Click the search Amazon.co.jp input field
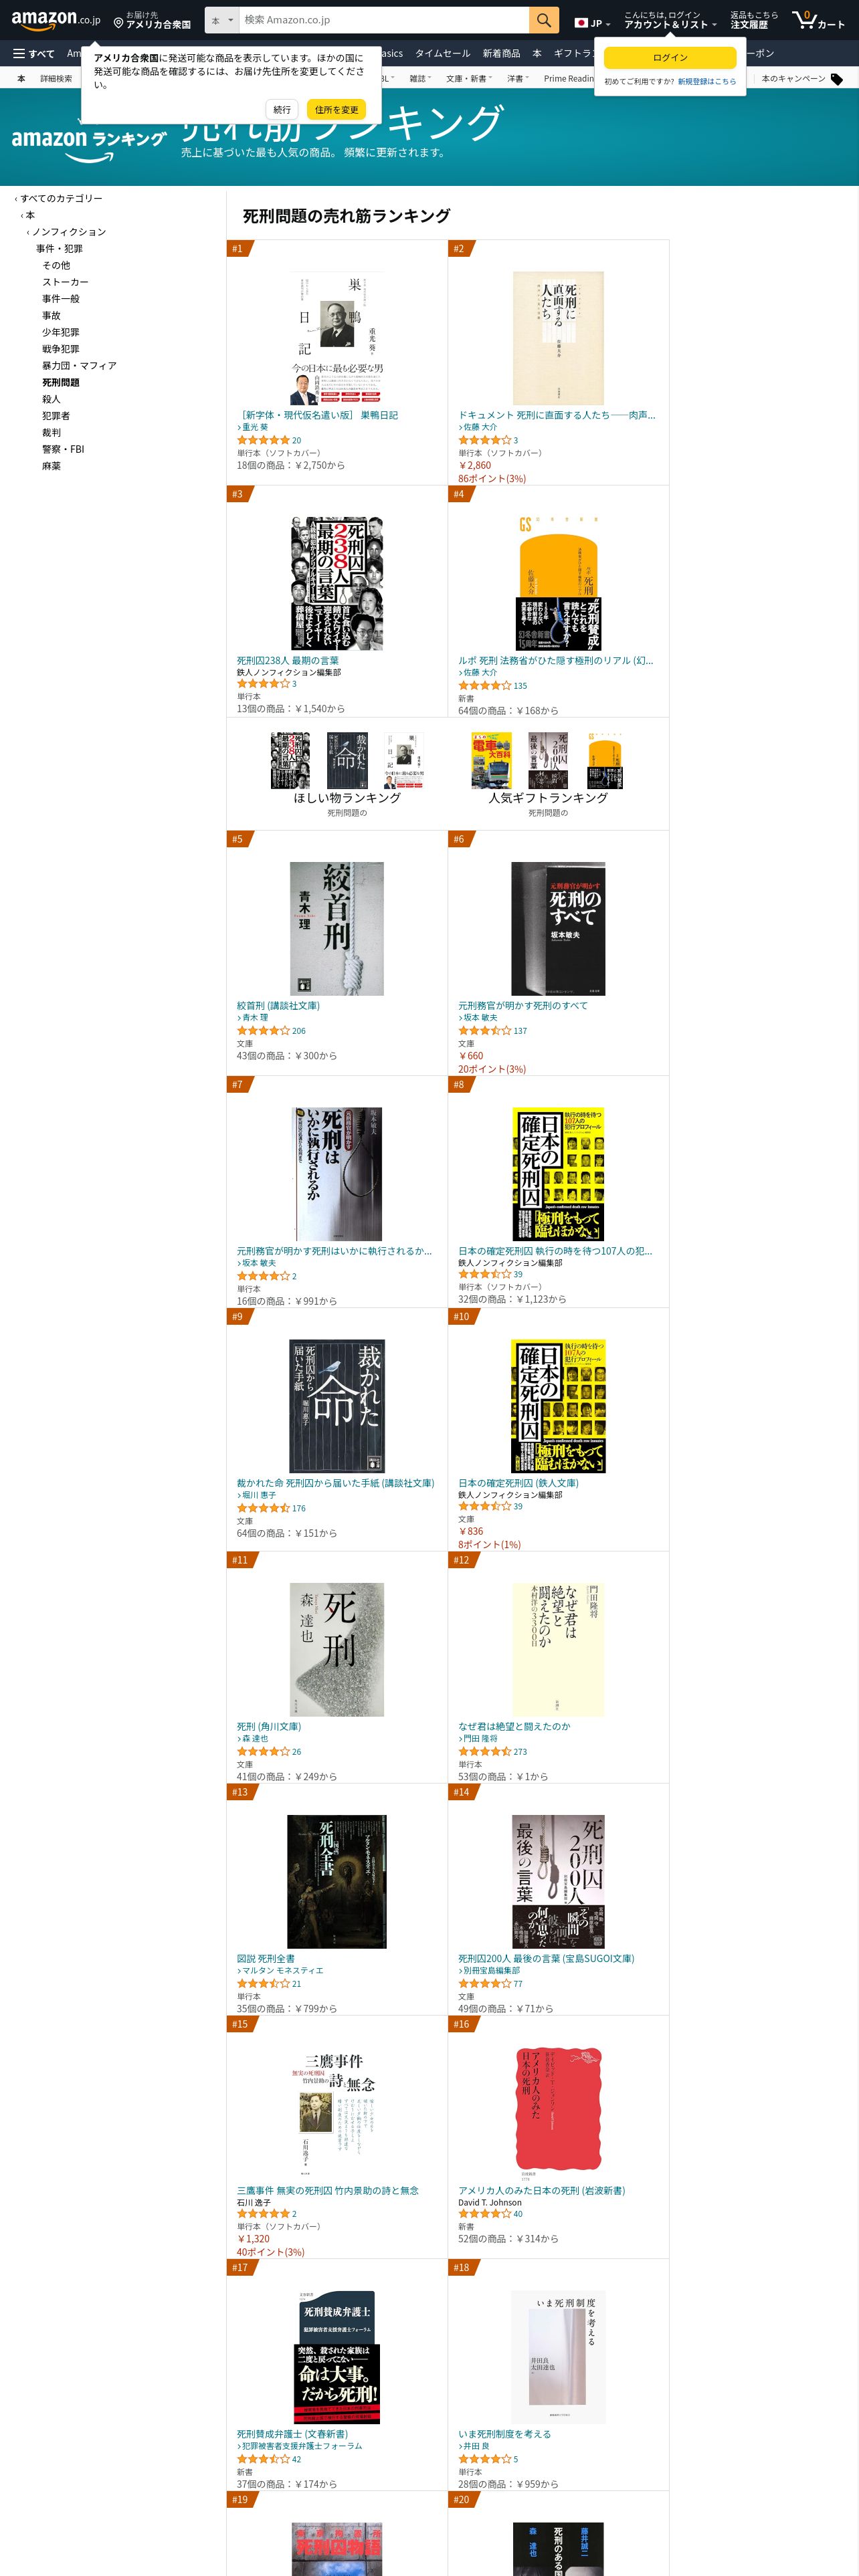Viewport: 859px width, 2576px height. pyautogui.click(x=384, y=20)
